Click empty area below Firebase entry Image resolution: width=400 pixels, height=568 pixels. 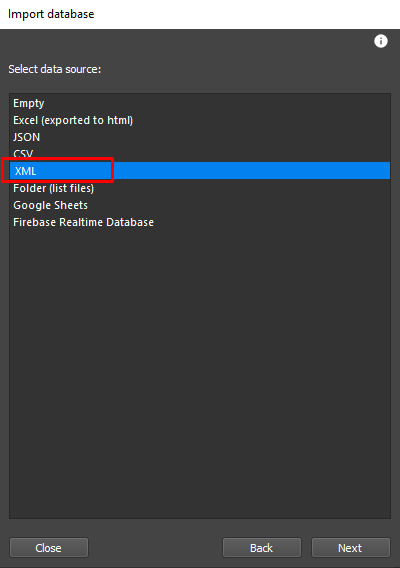(200, 373)
